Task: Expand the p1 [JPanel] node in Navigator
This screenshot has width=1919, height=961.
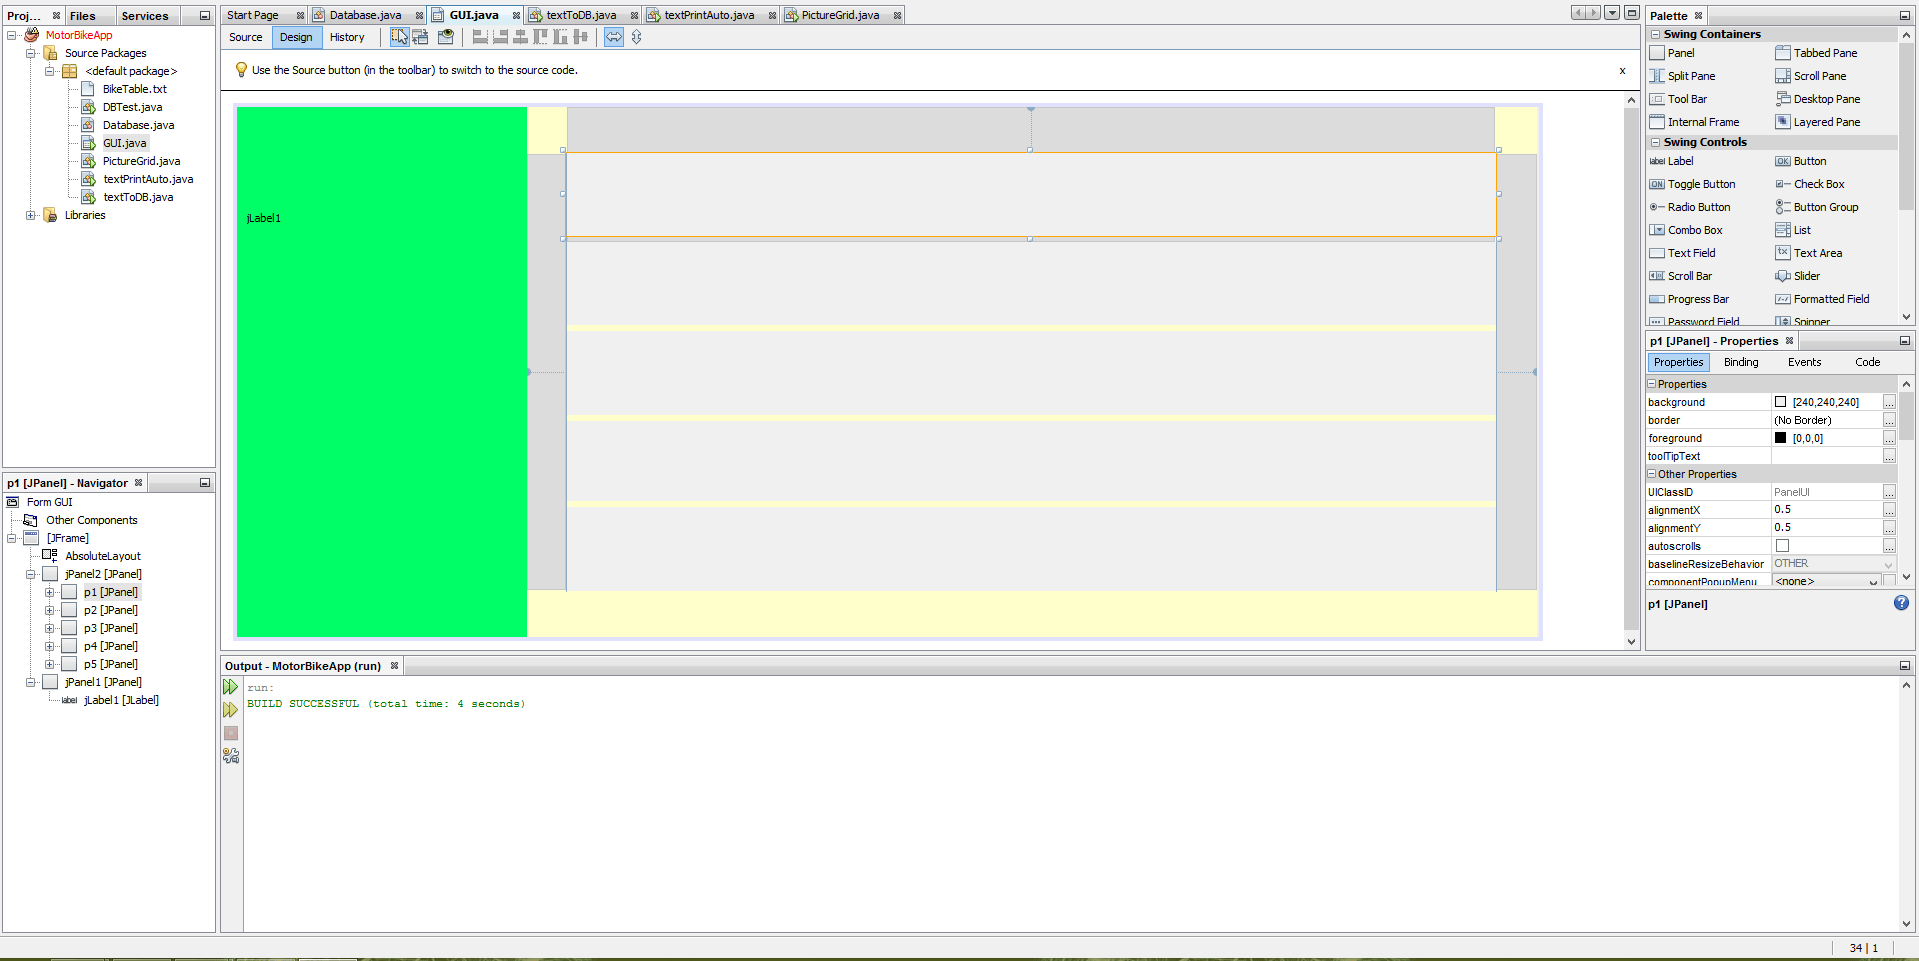Action: coord(49,592)
